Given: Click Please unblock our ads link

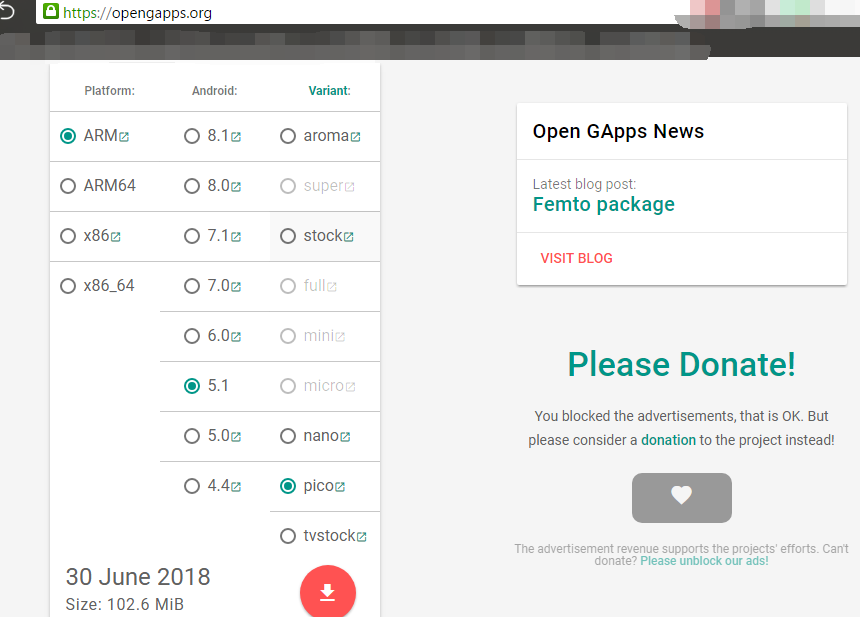Looking at the screenshot, I should point(704,561).
